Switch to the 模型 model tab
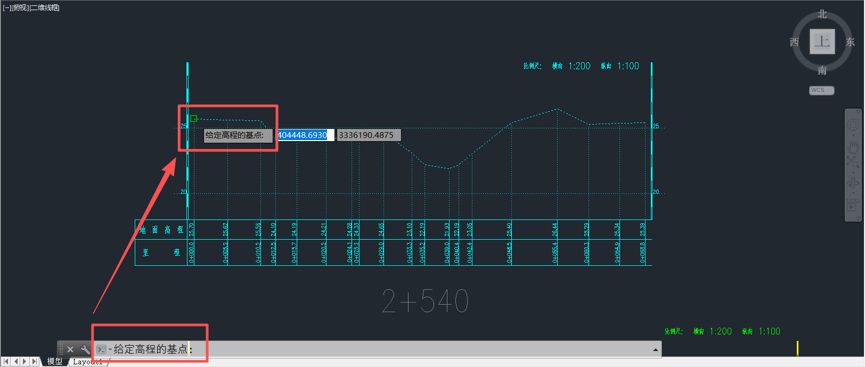The image size is (865, 367). click(54, 361)
